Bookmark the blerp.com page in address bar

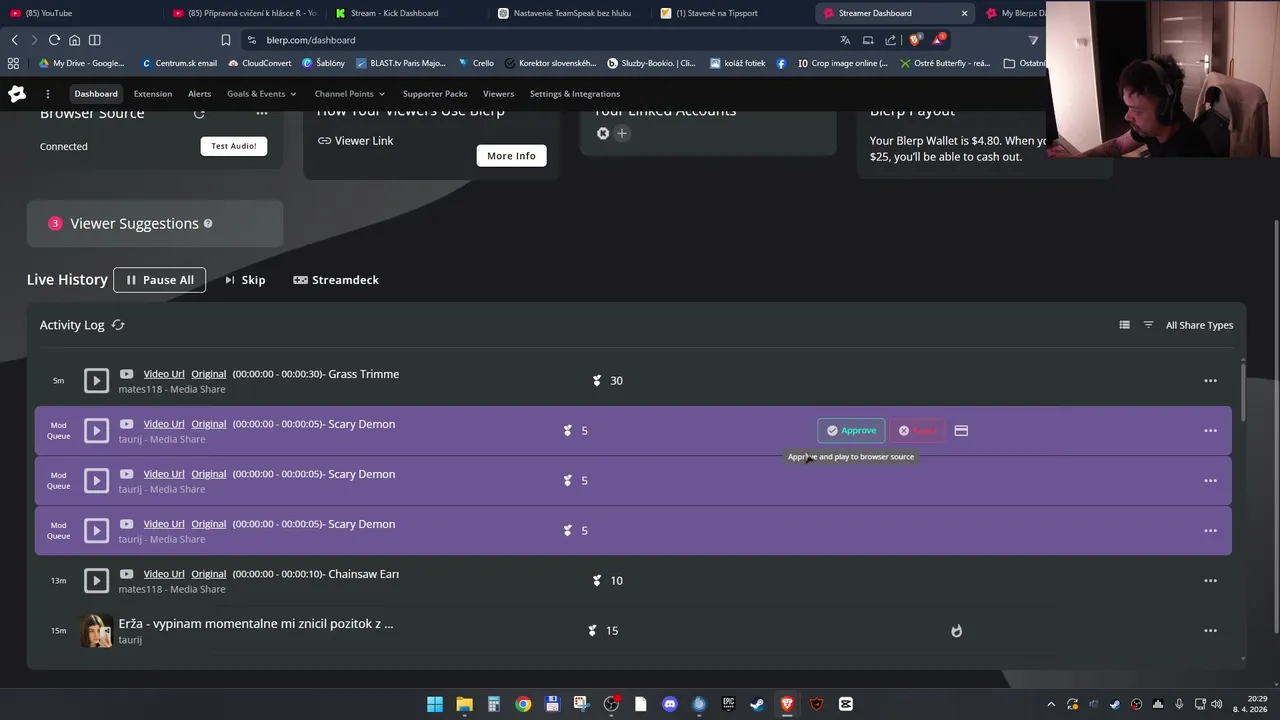click(x=226, y=40)
